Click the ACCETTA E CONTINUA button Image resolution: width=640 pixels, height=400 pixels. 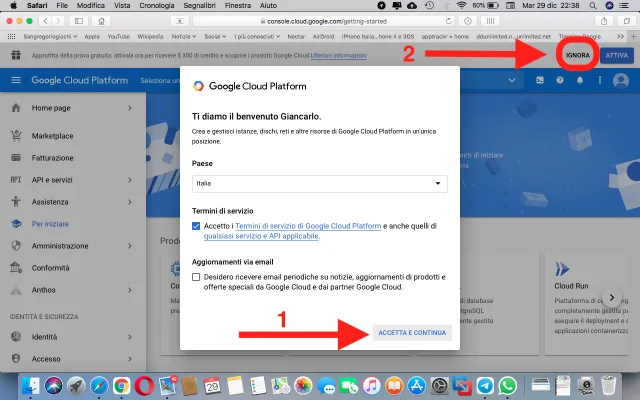click(413, 332)
